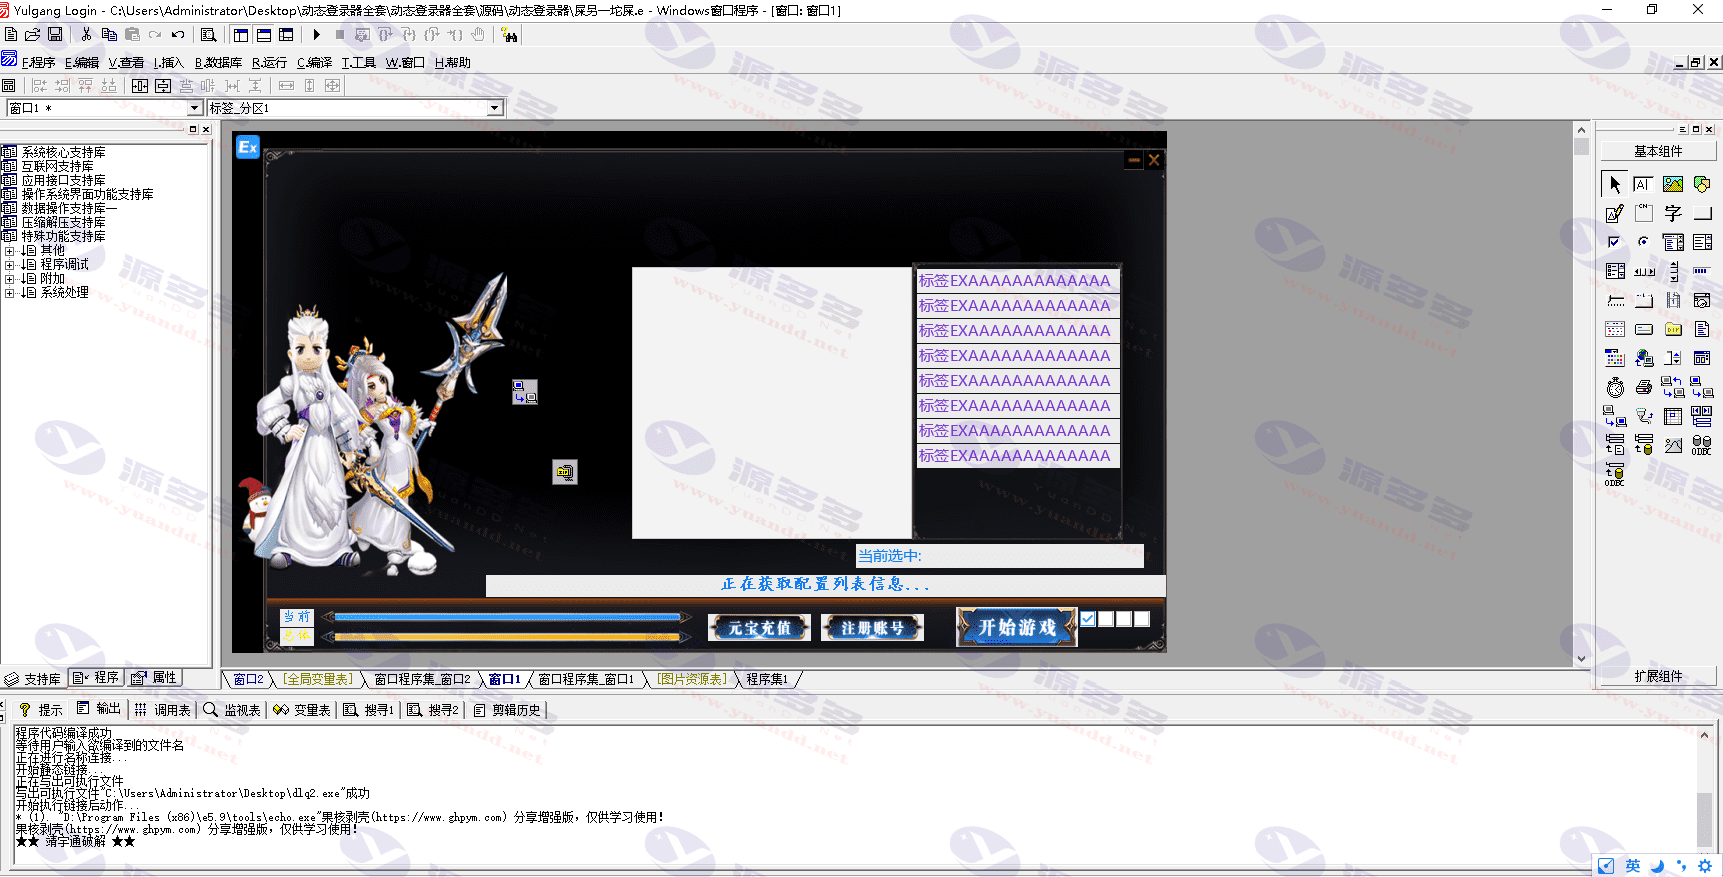Viewport: 1723px width, 877px height.
Task: Cut selection with scissors toolbar icon
Action: click(87, 35)
